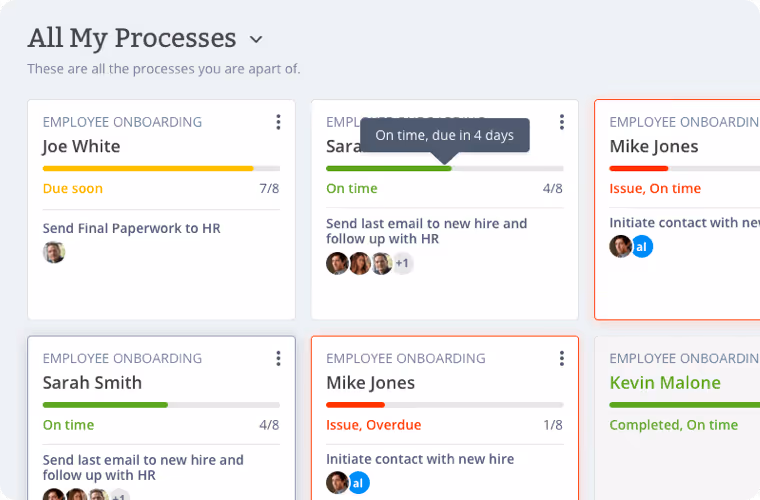
Task: Click Initiate contact with new hire on Overdue card
Action: (420, 459)
